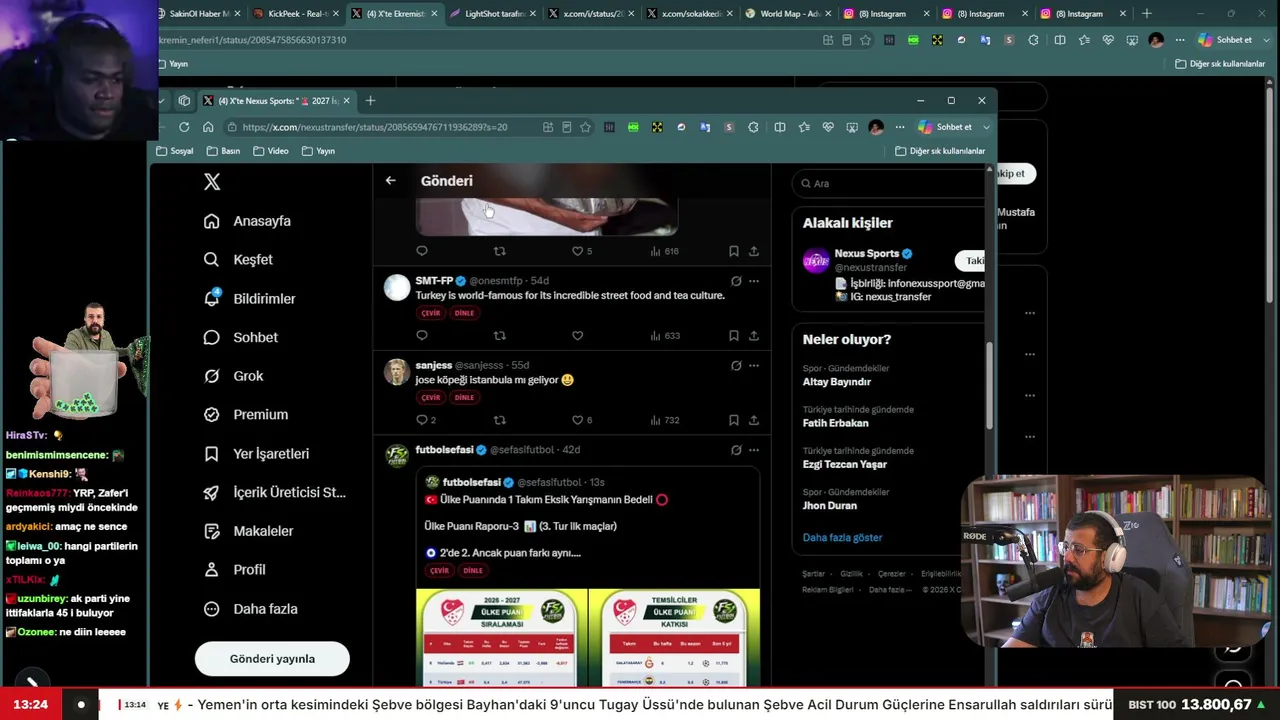This screenshot has height=720, width=1280.
Task: Like the SMT-FP reply
Action: [x=577, y=336]
